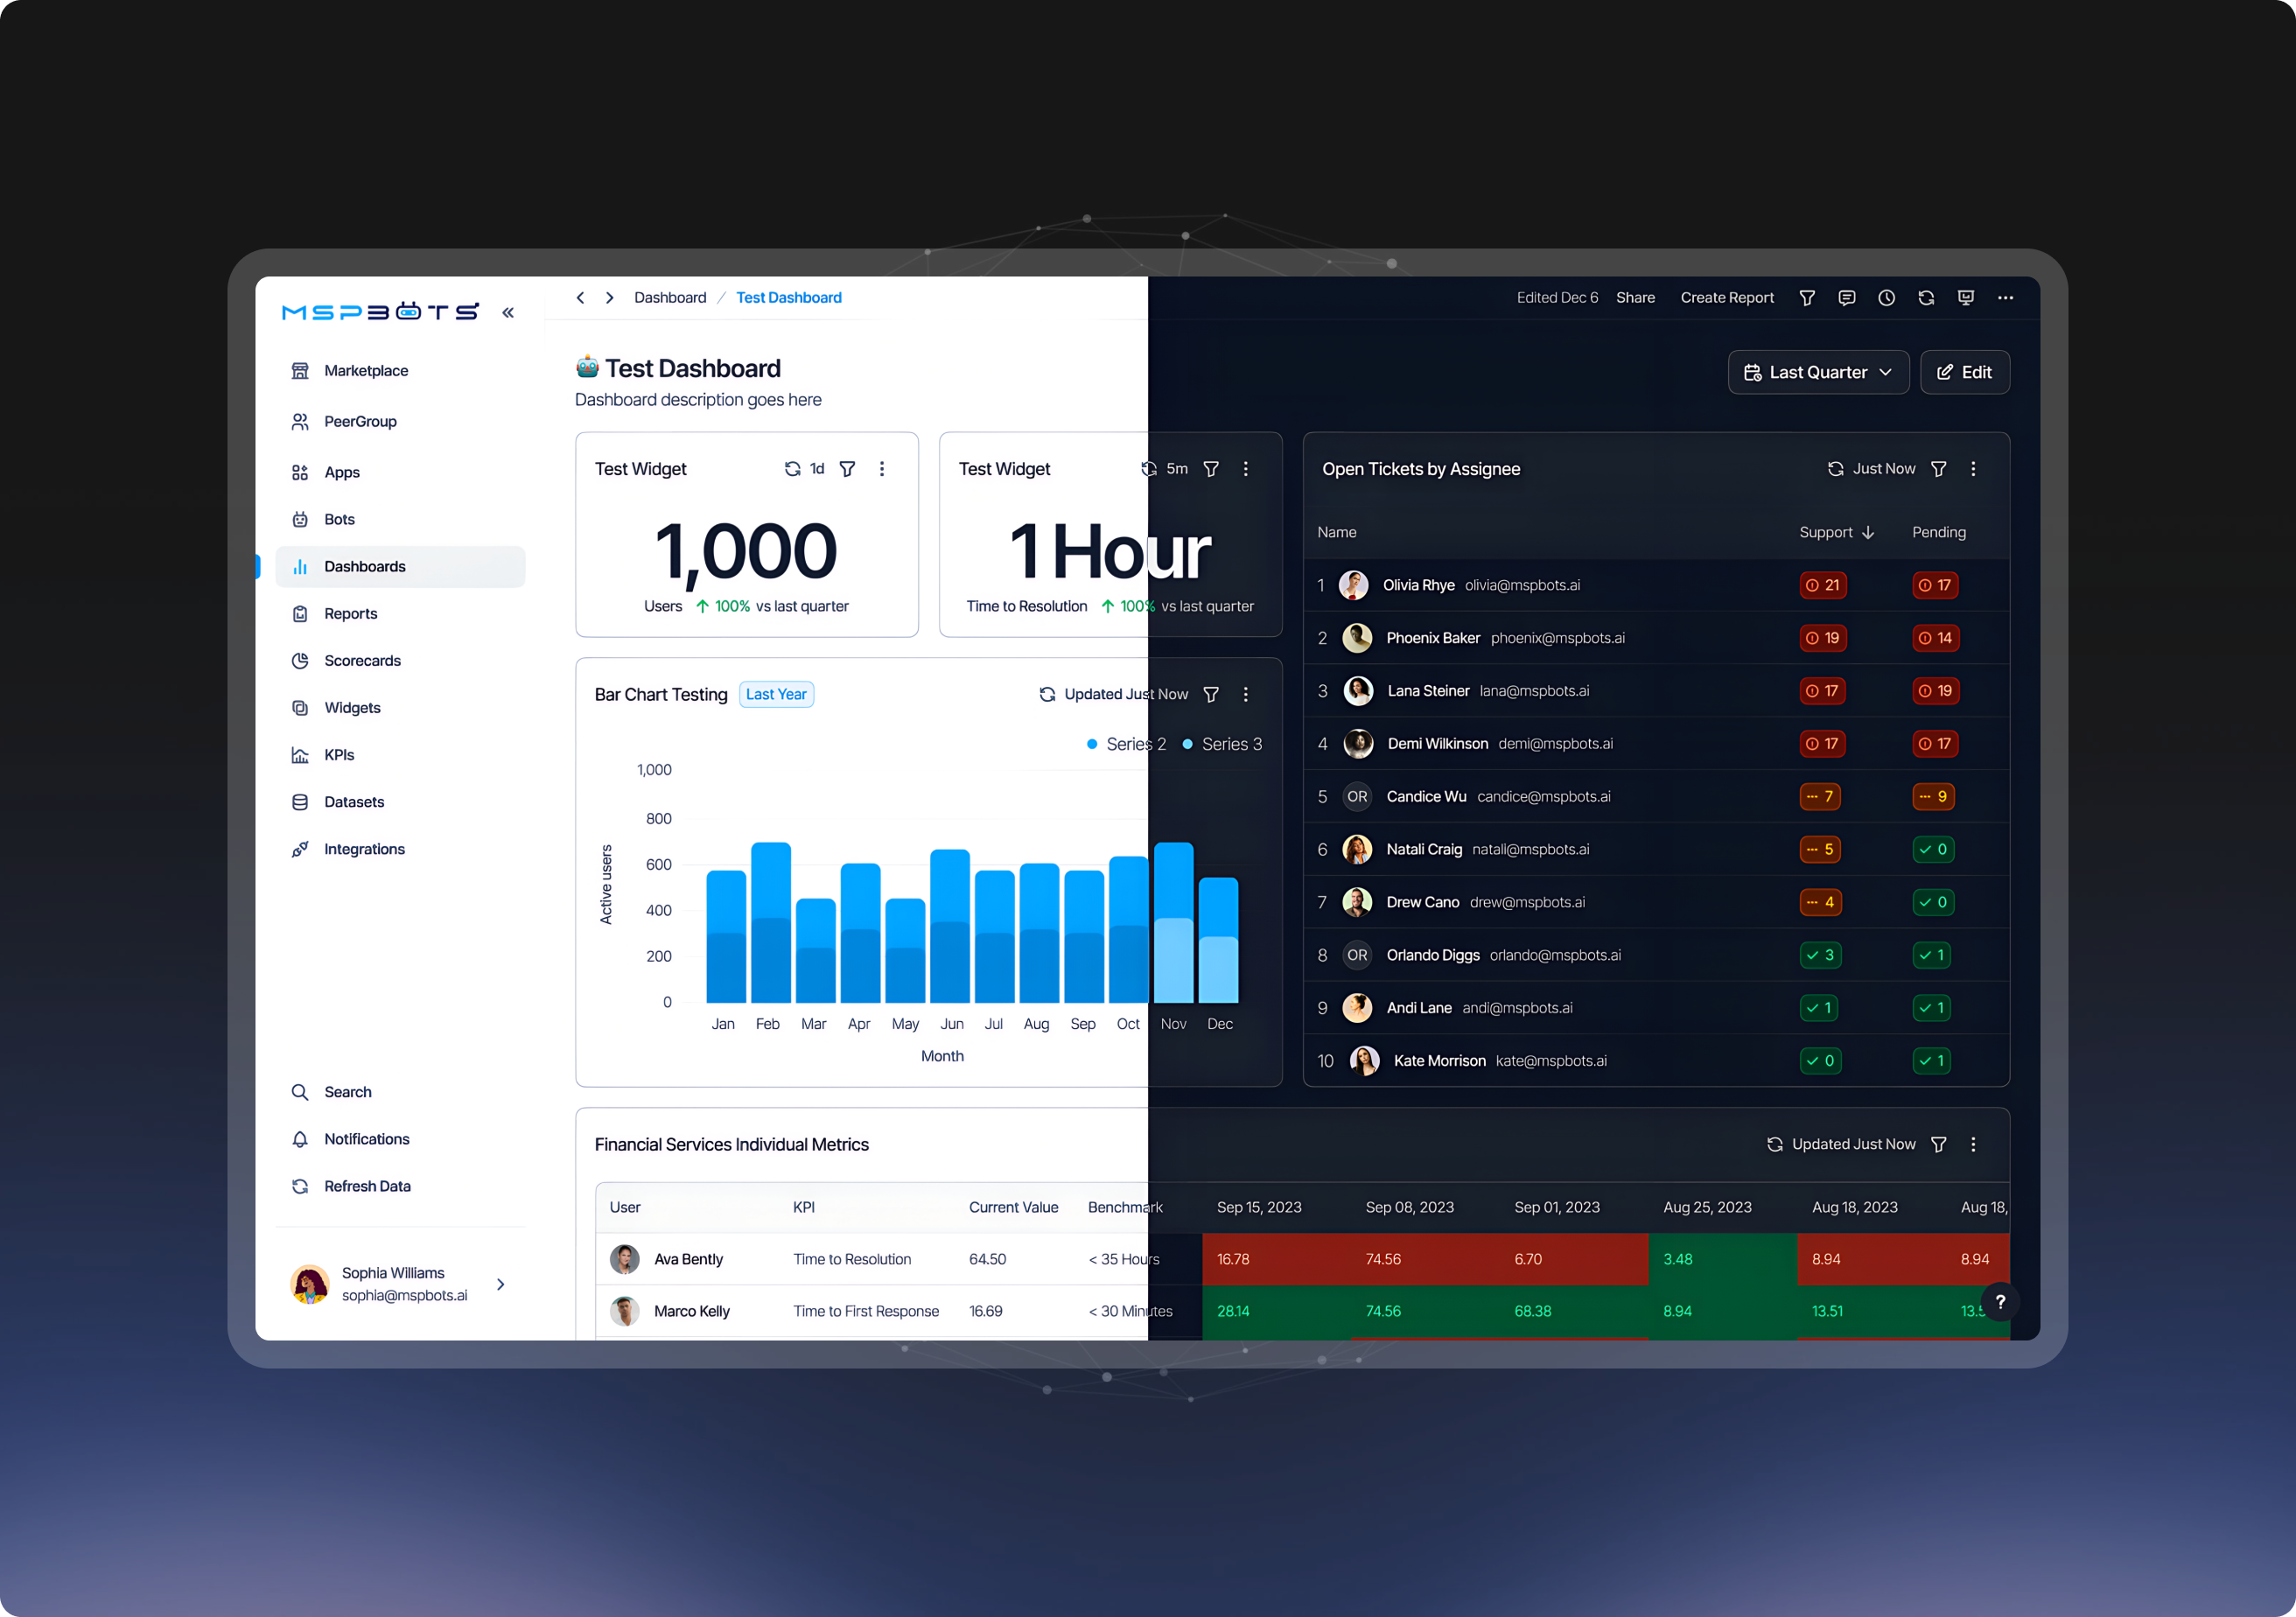Click the help question mark button
This screenshot has width=2296, height=1617.
[x=2000, y=1301]
